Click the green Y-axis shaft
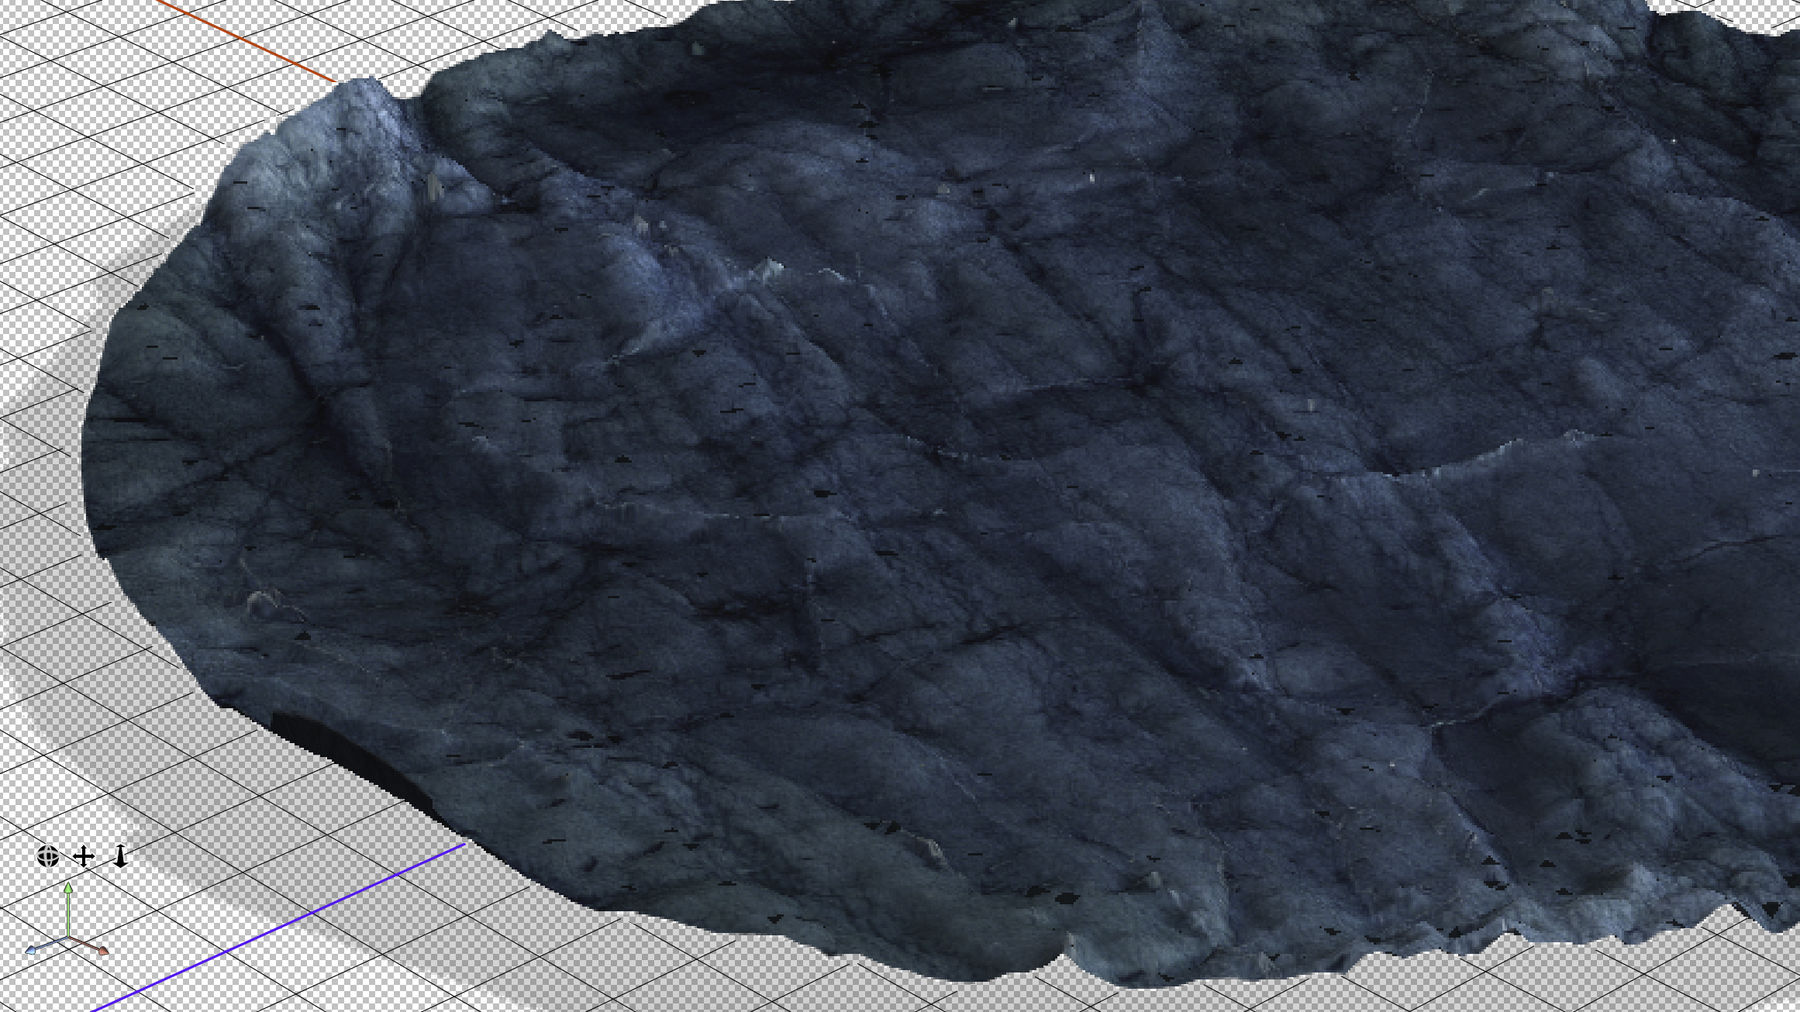The image size is (1800, 1012). tap(68, 912)
